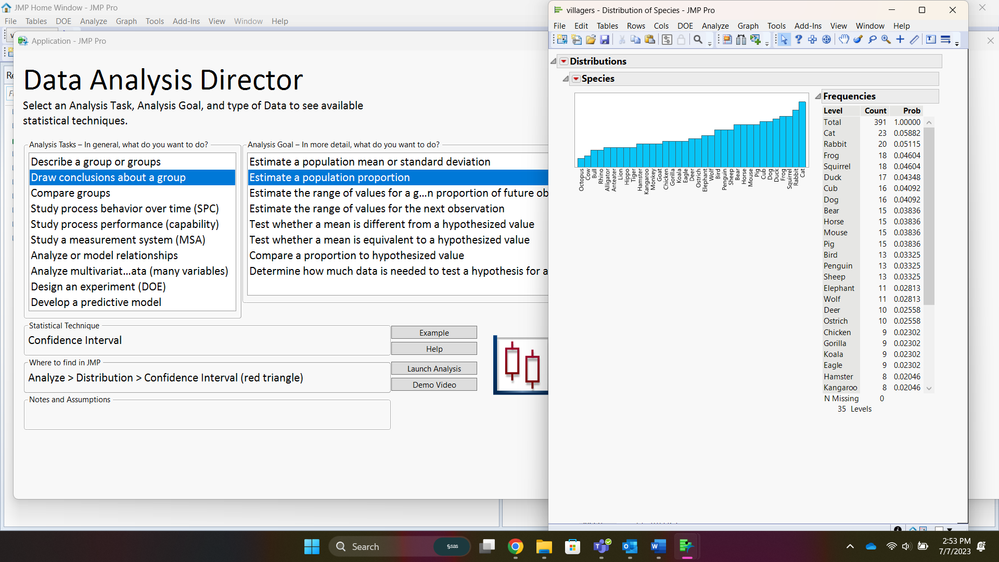The width and height of the screenshot is (999, 562).
Task: Open Outlook from taskbar
Action: 630,546
